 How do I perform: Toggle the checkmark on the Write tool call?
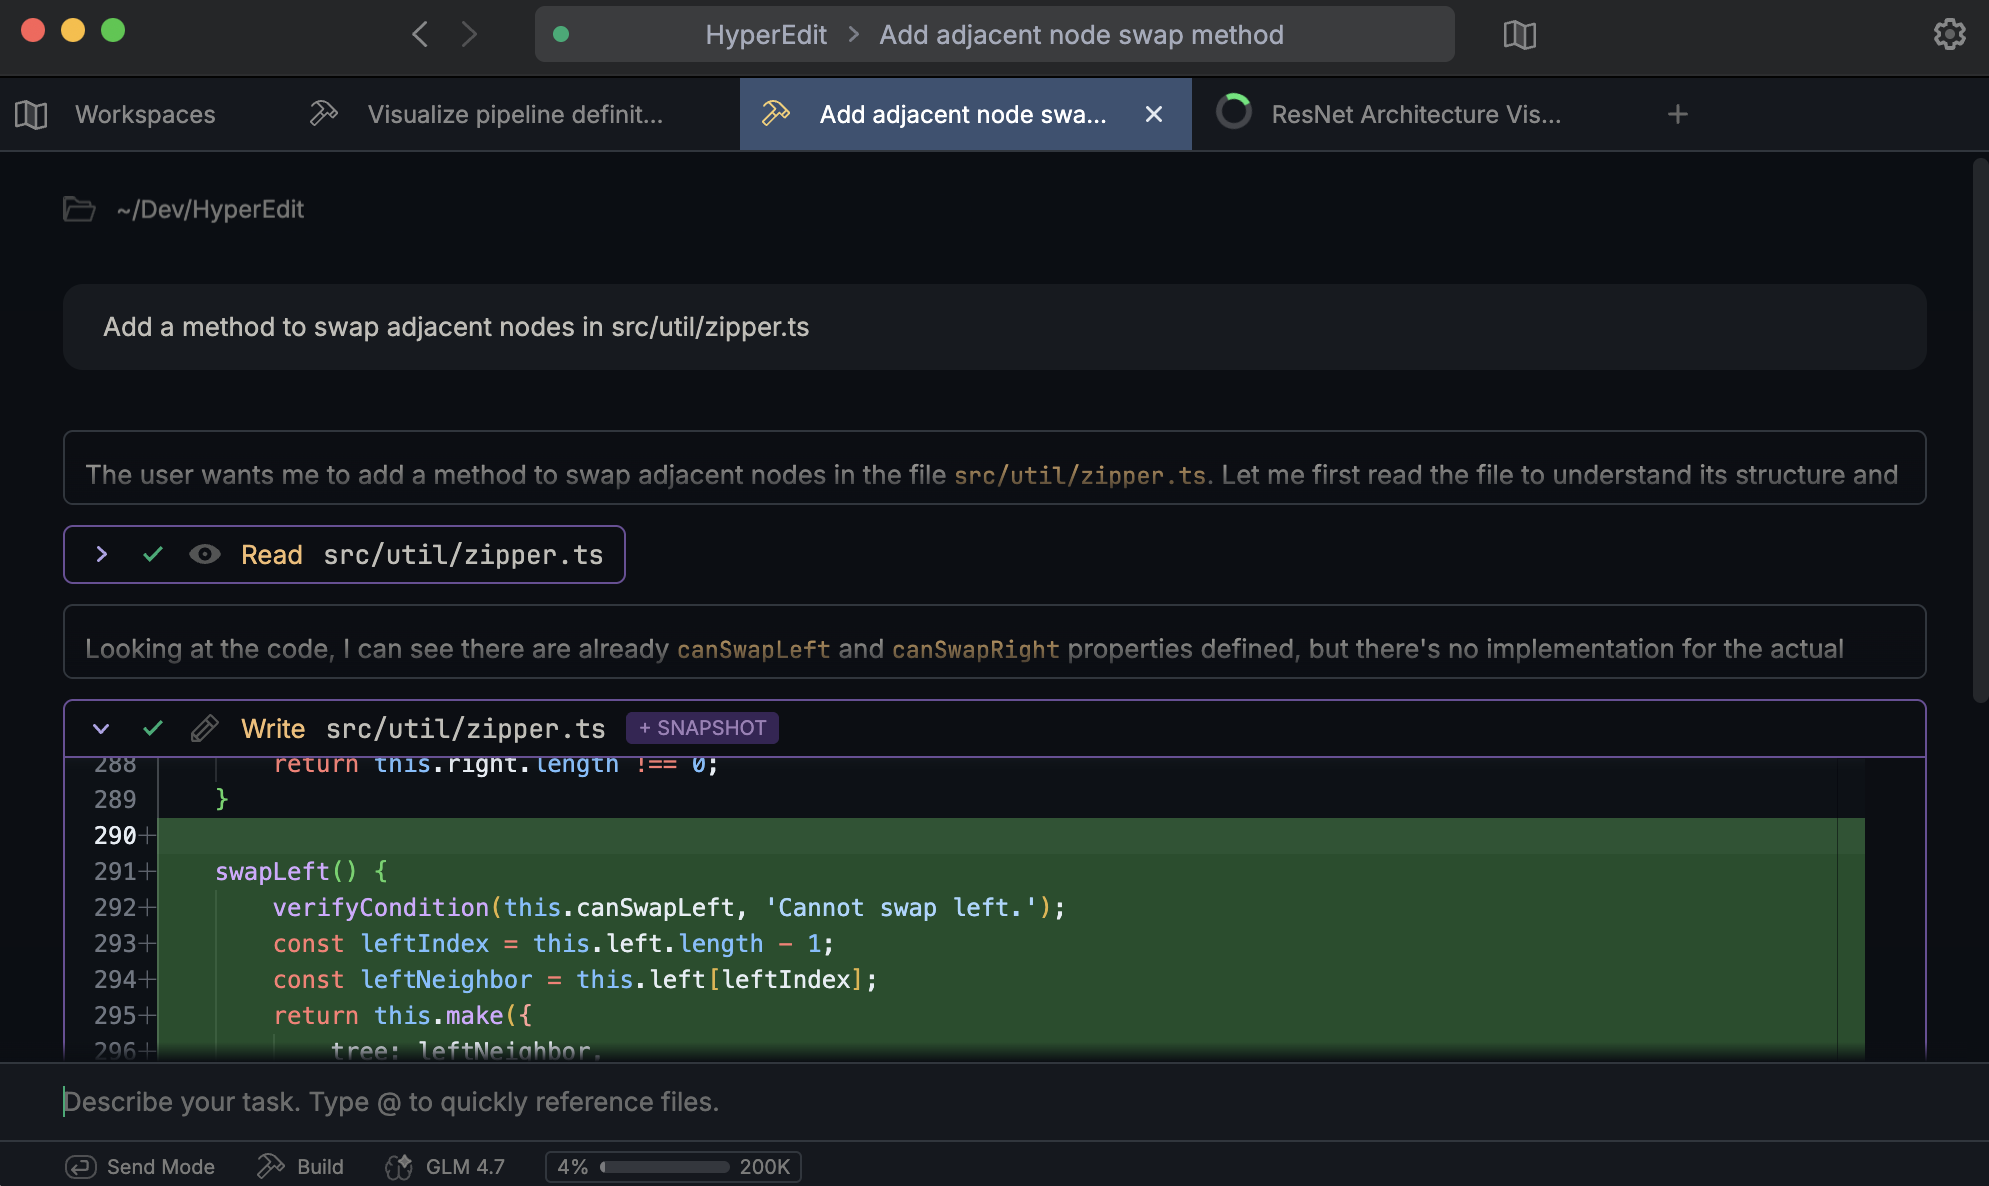point(152,728)
